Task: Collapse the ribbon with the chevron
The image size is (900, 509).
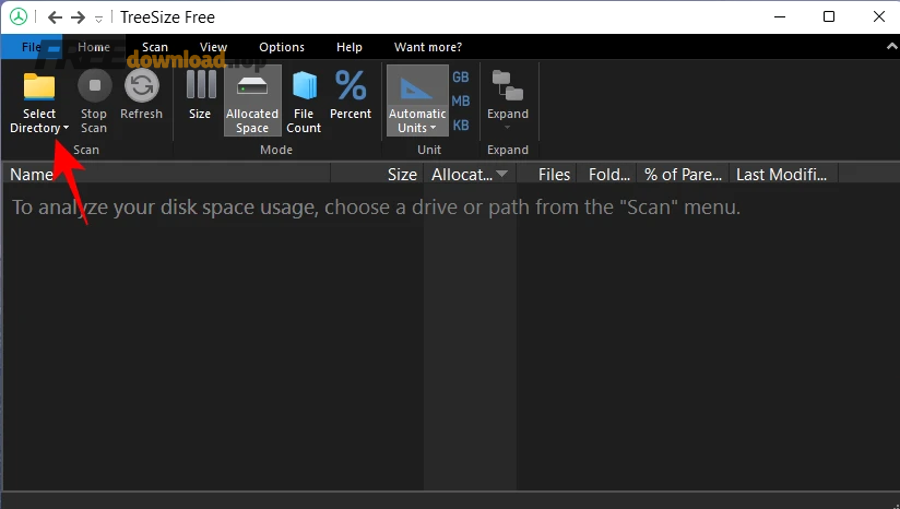Action: [x=892, y=46]
